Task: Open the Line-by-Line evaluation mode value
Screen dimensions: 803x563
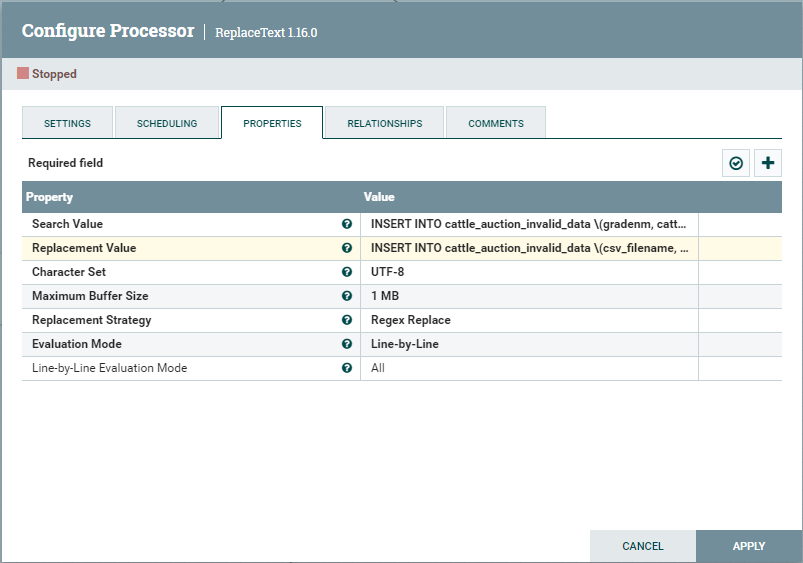Action: (405, 344)
